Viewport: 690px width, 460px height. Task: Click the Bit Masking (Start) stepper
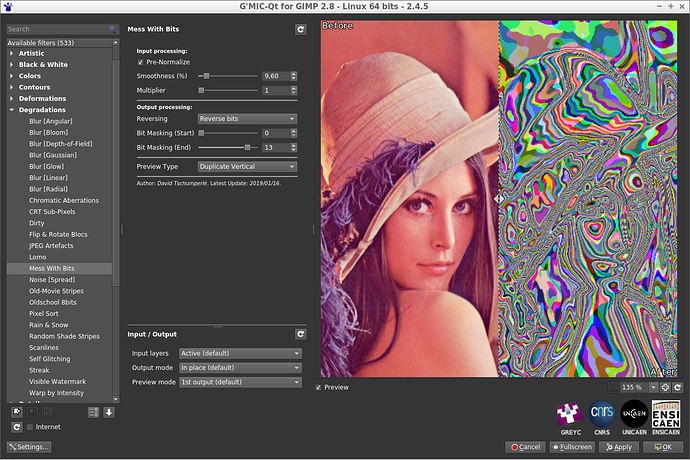pos(294,133)
